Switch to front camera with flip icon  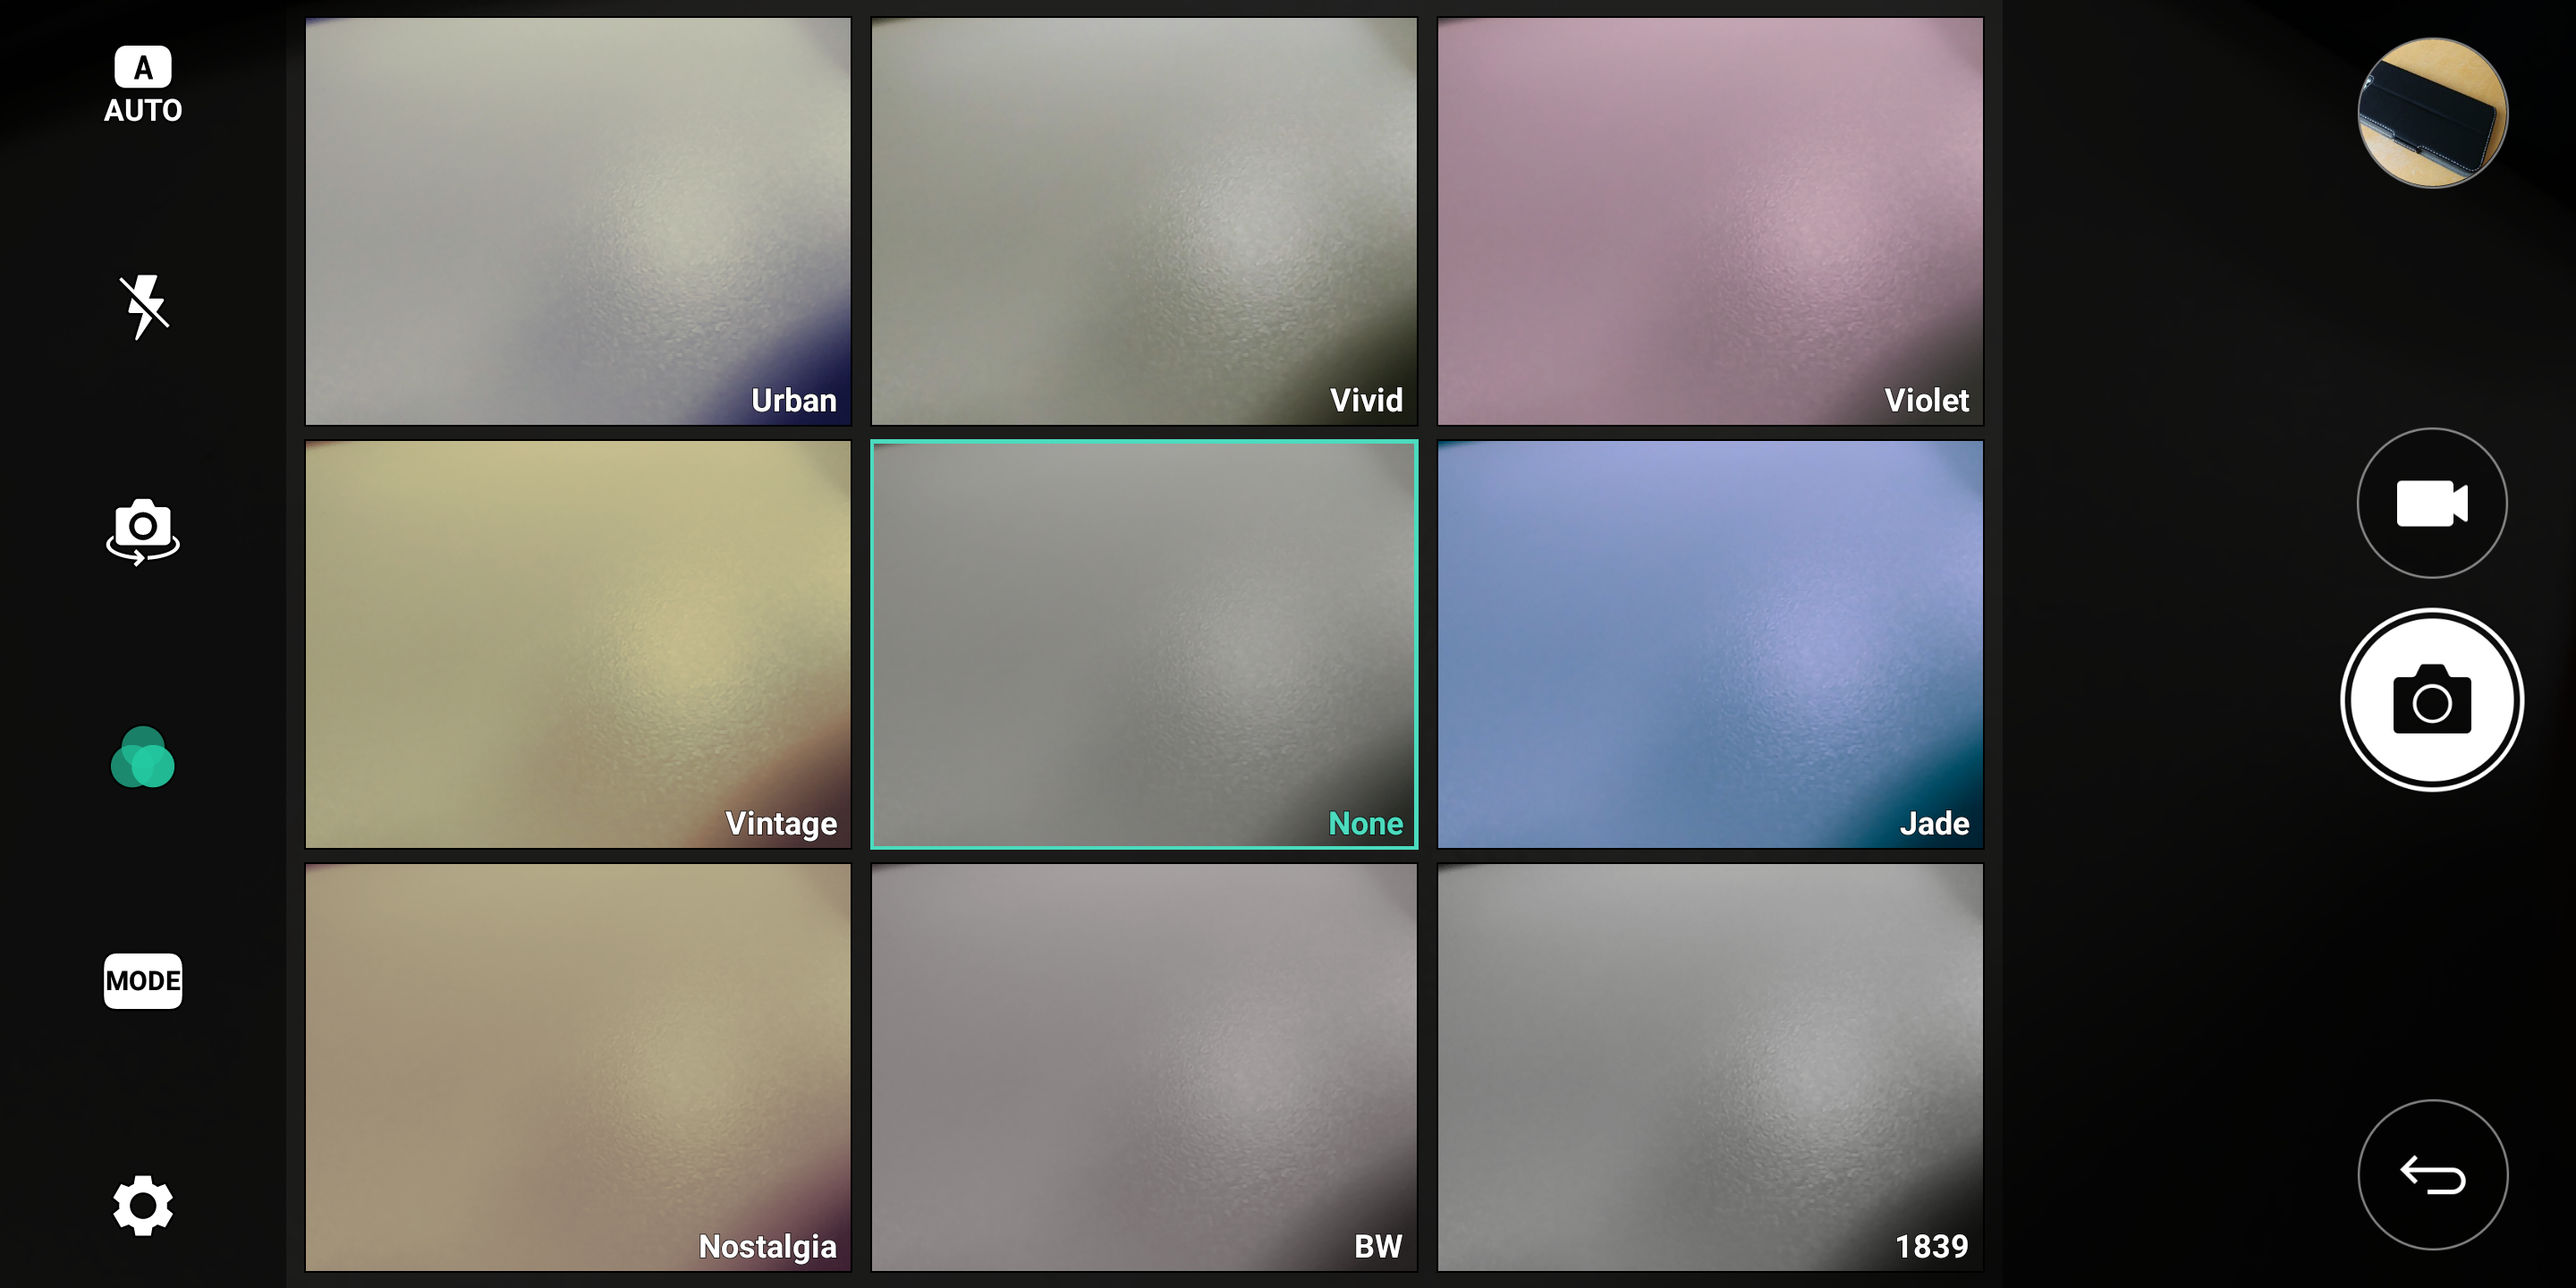[143, 531]
